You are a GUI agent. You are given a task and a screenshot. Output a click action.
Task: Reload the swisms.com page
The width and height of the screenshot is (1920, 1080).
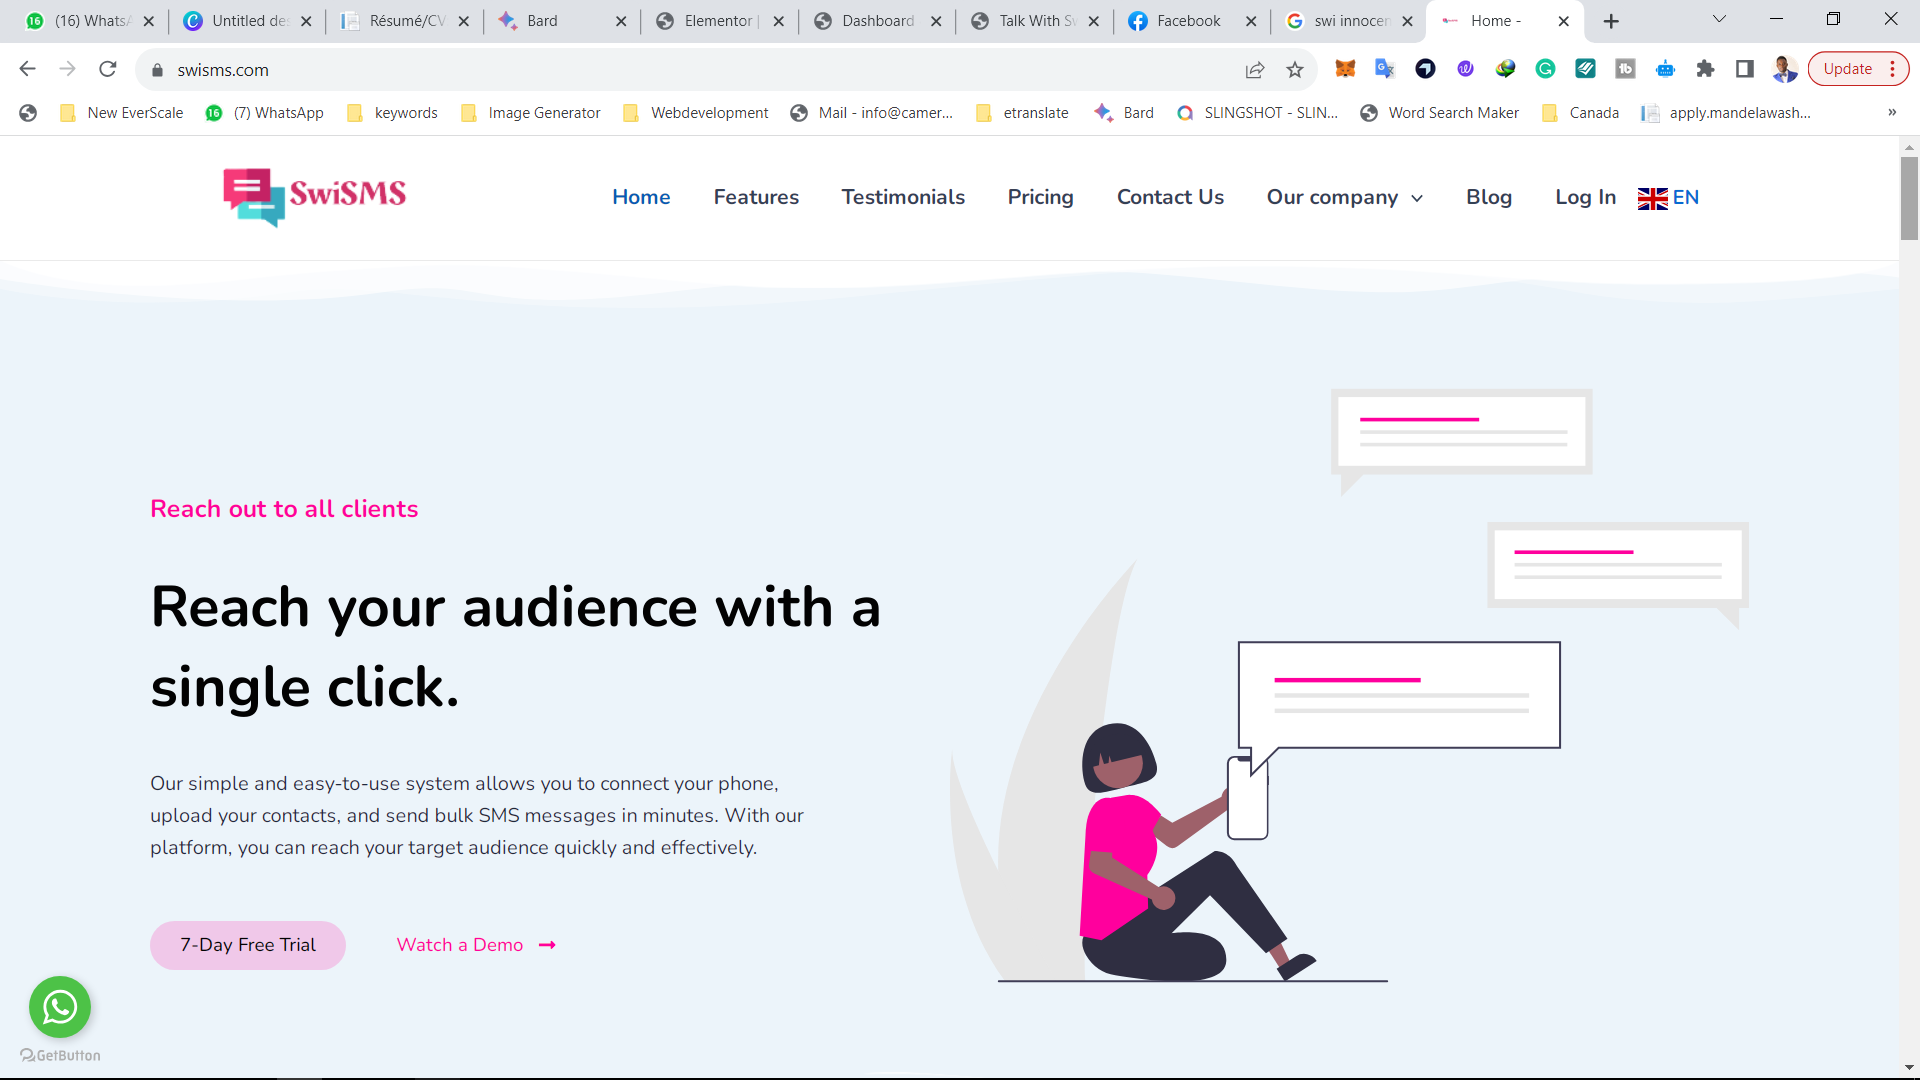tap(108, 69)
